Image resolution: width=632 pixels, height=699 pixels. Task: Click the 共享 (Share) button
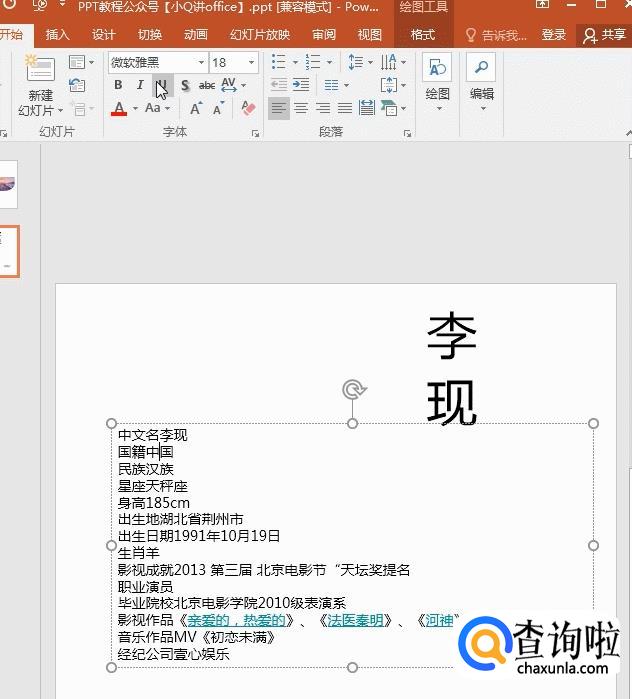point(605,35)
